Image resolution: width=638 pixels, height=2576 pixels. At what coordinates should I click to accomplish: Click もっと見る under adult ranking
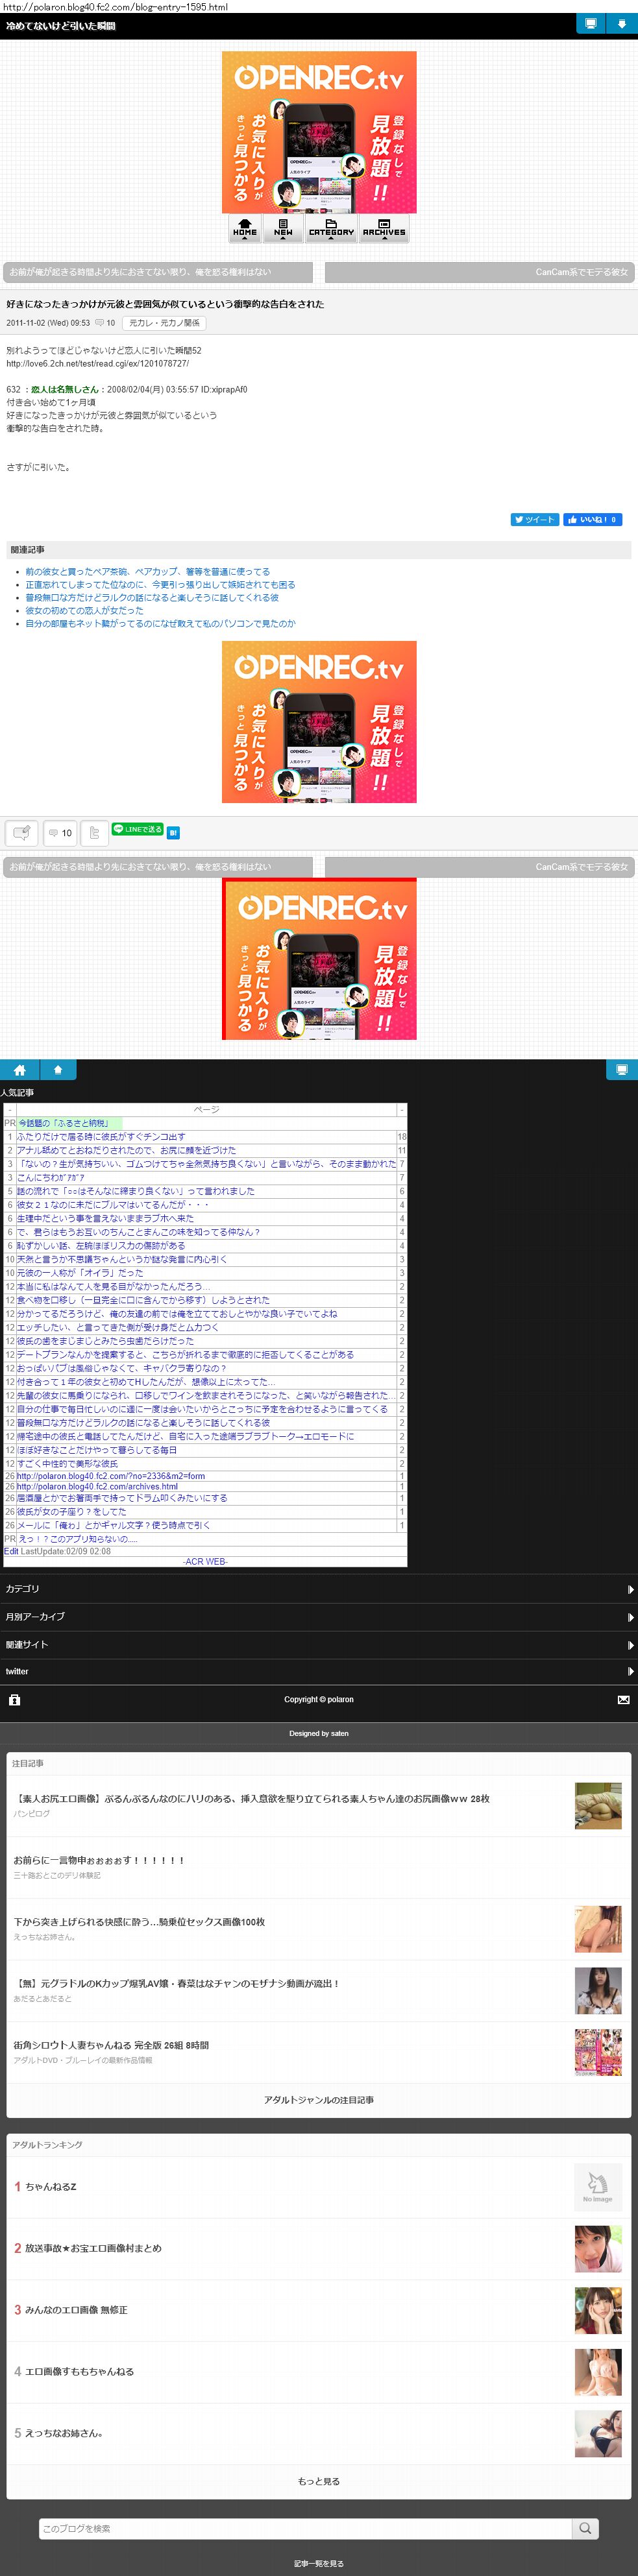[x=318, y=2480]
